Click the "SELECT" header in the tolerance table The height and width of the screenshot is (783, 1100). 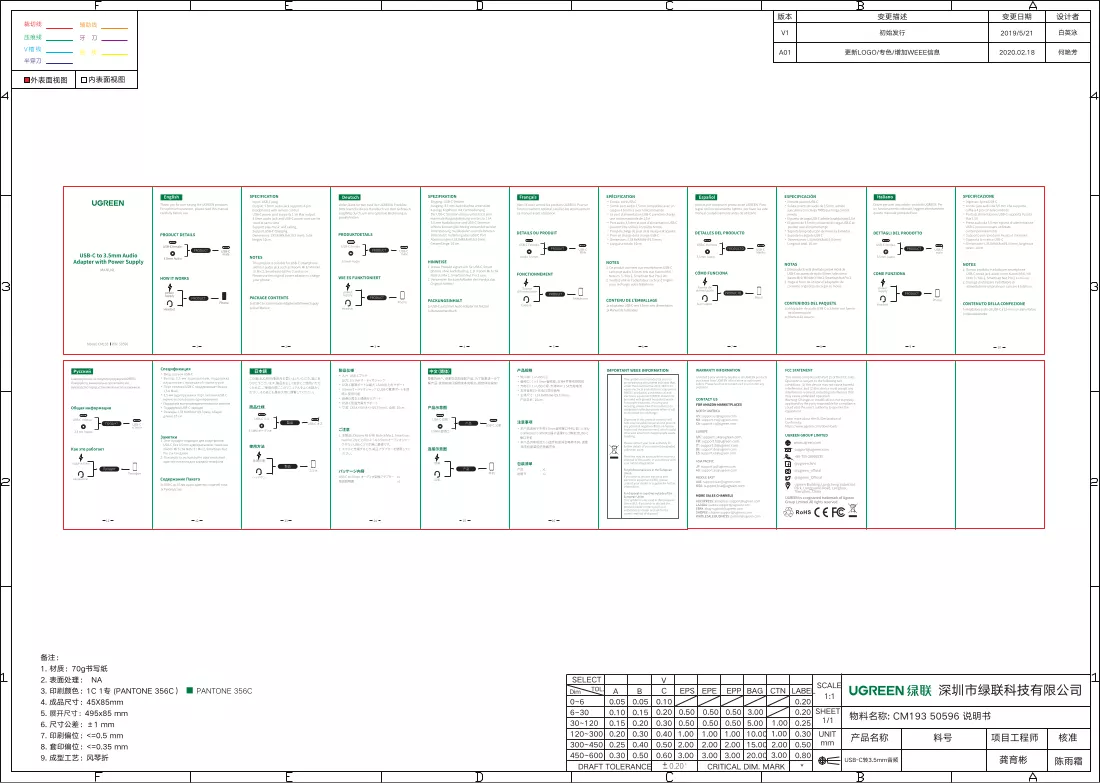pos(586,679)
